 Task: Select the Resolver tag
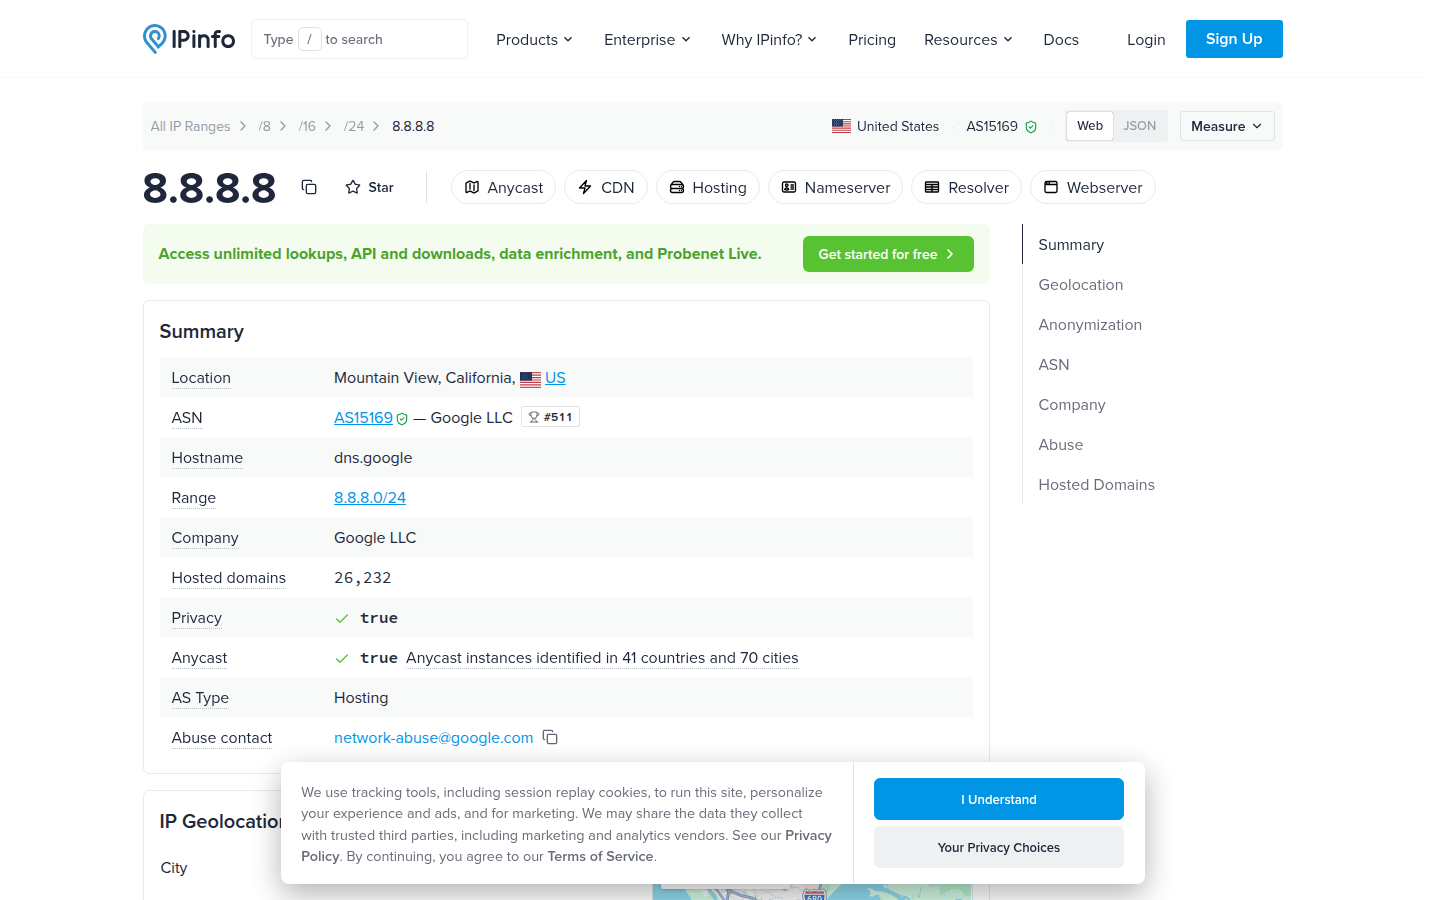click(x=966, y=187)
